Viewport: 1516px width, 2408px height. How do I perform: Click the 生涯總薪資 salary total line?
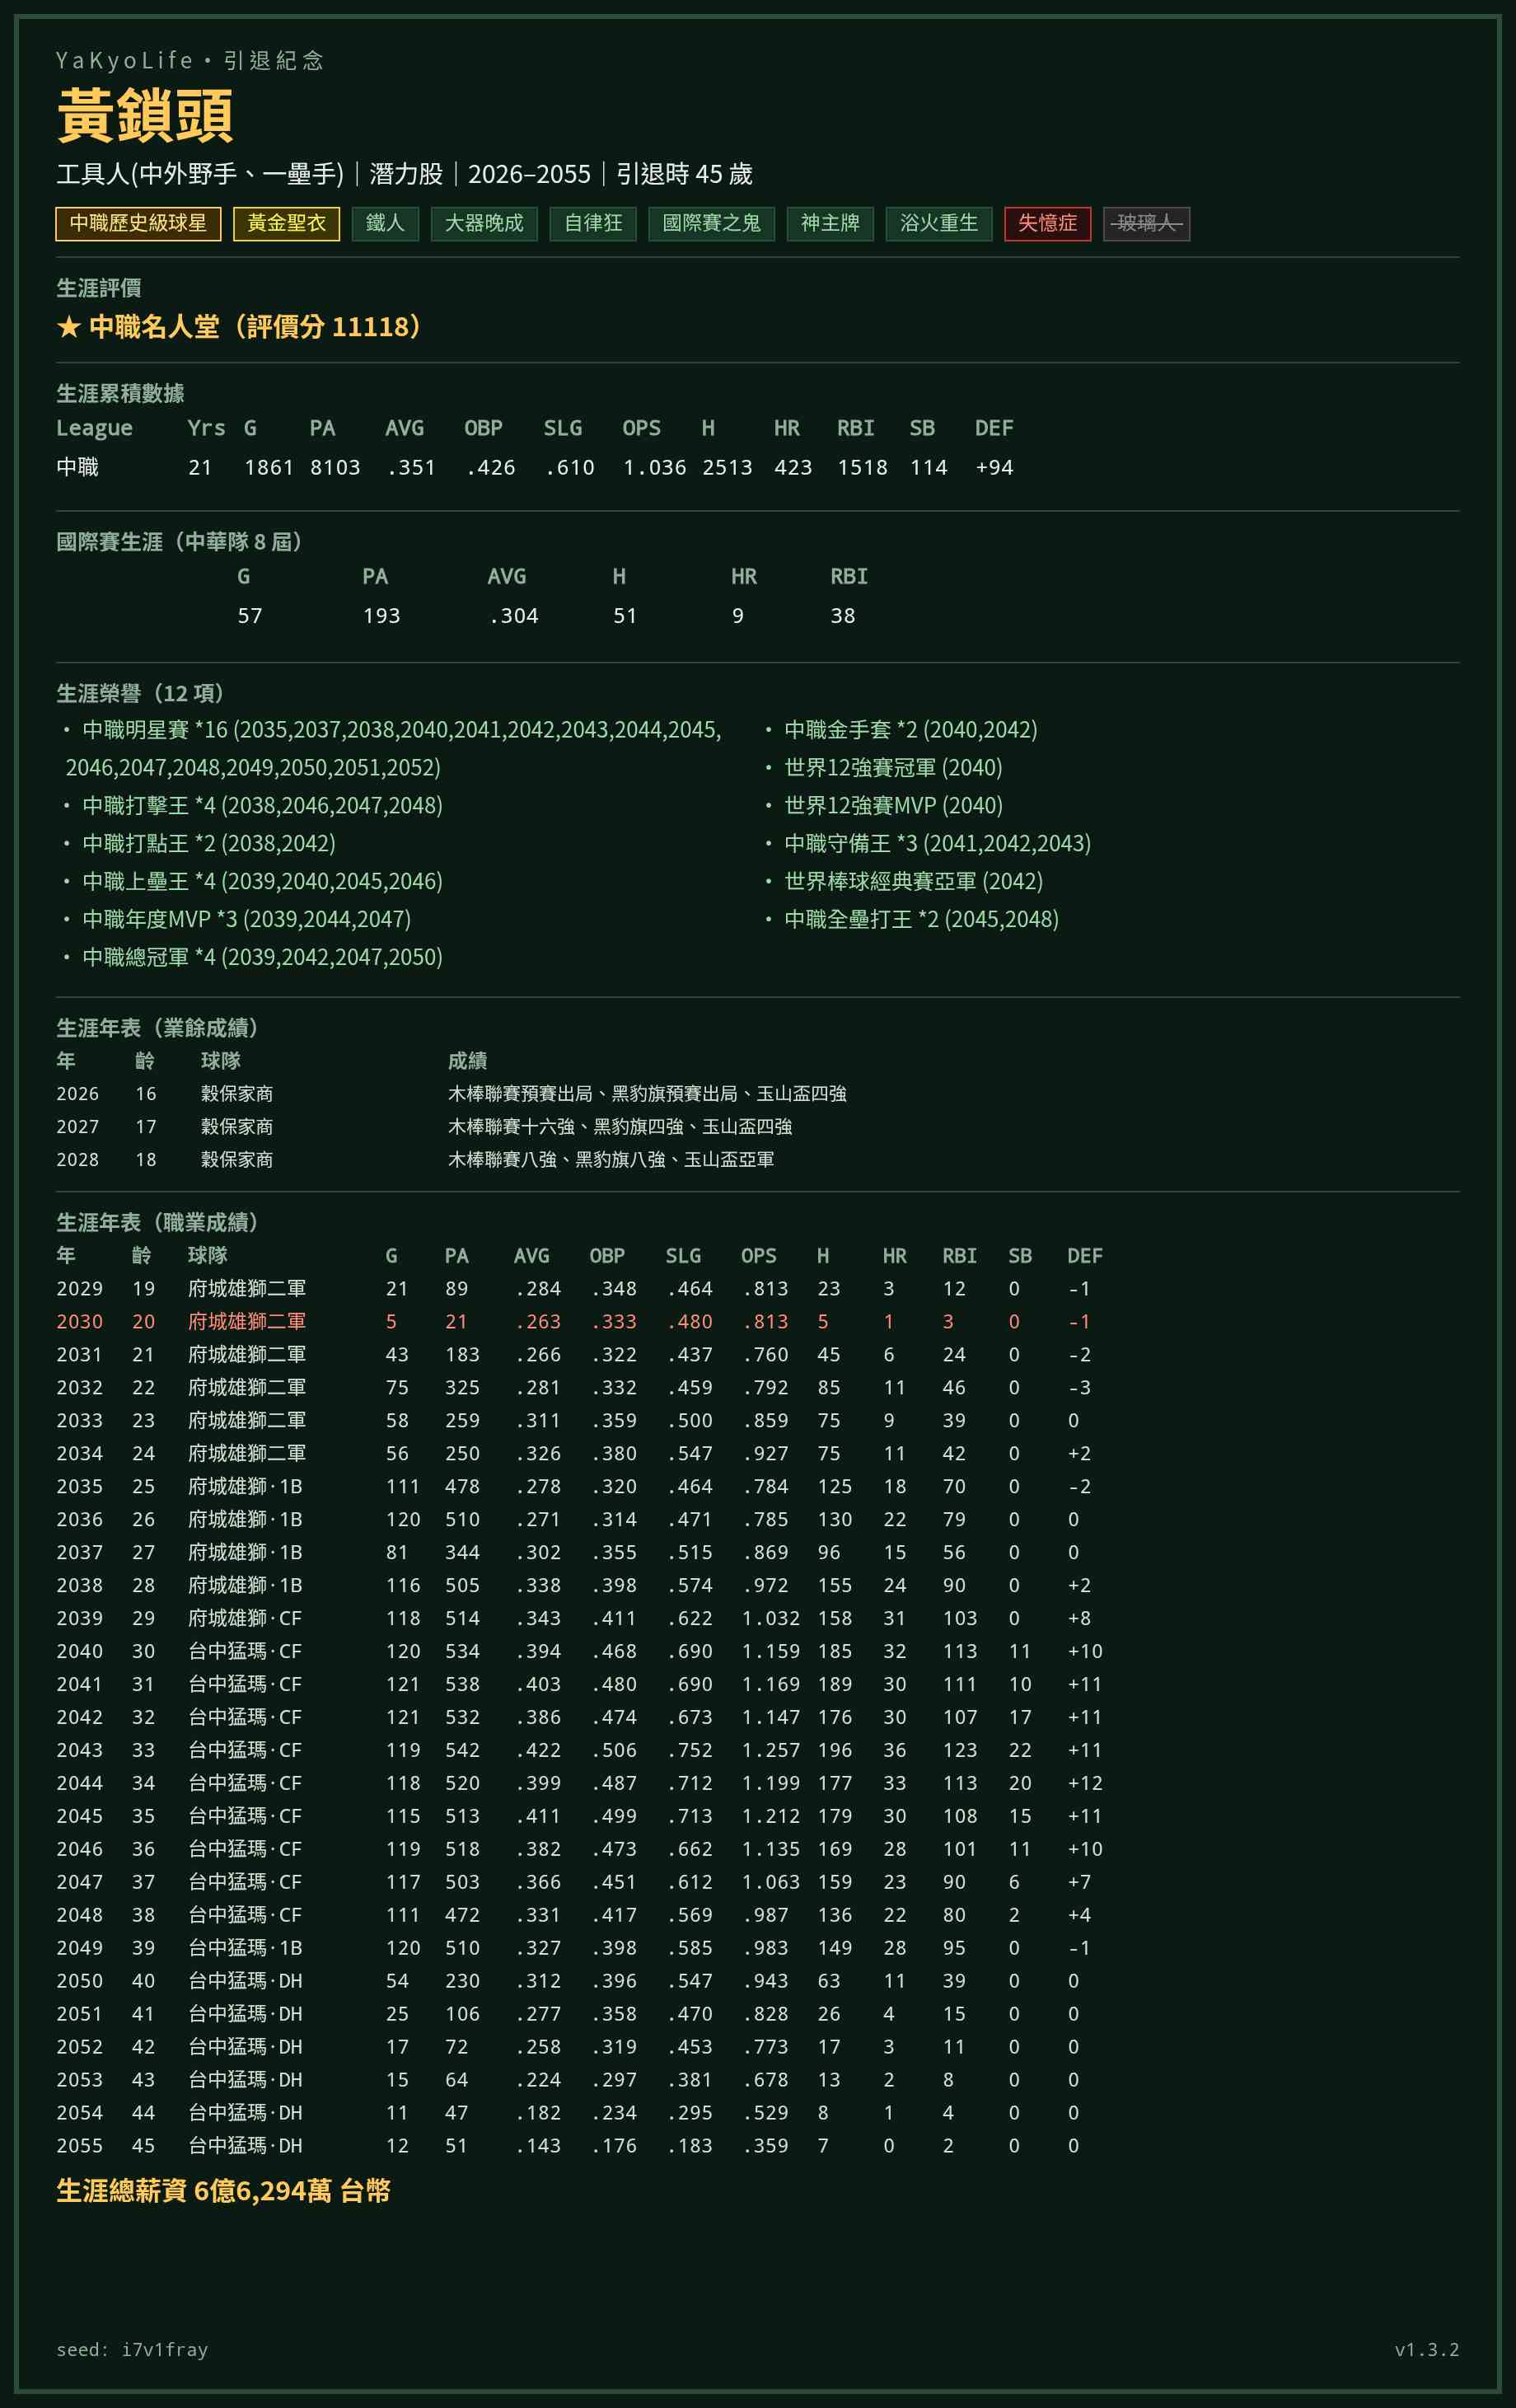pyautogui.click(x=223, y=2190)
